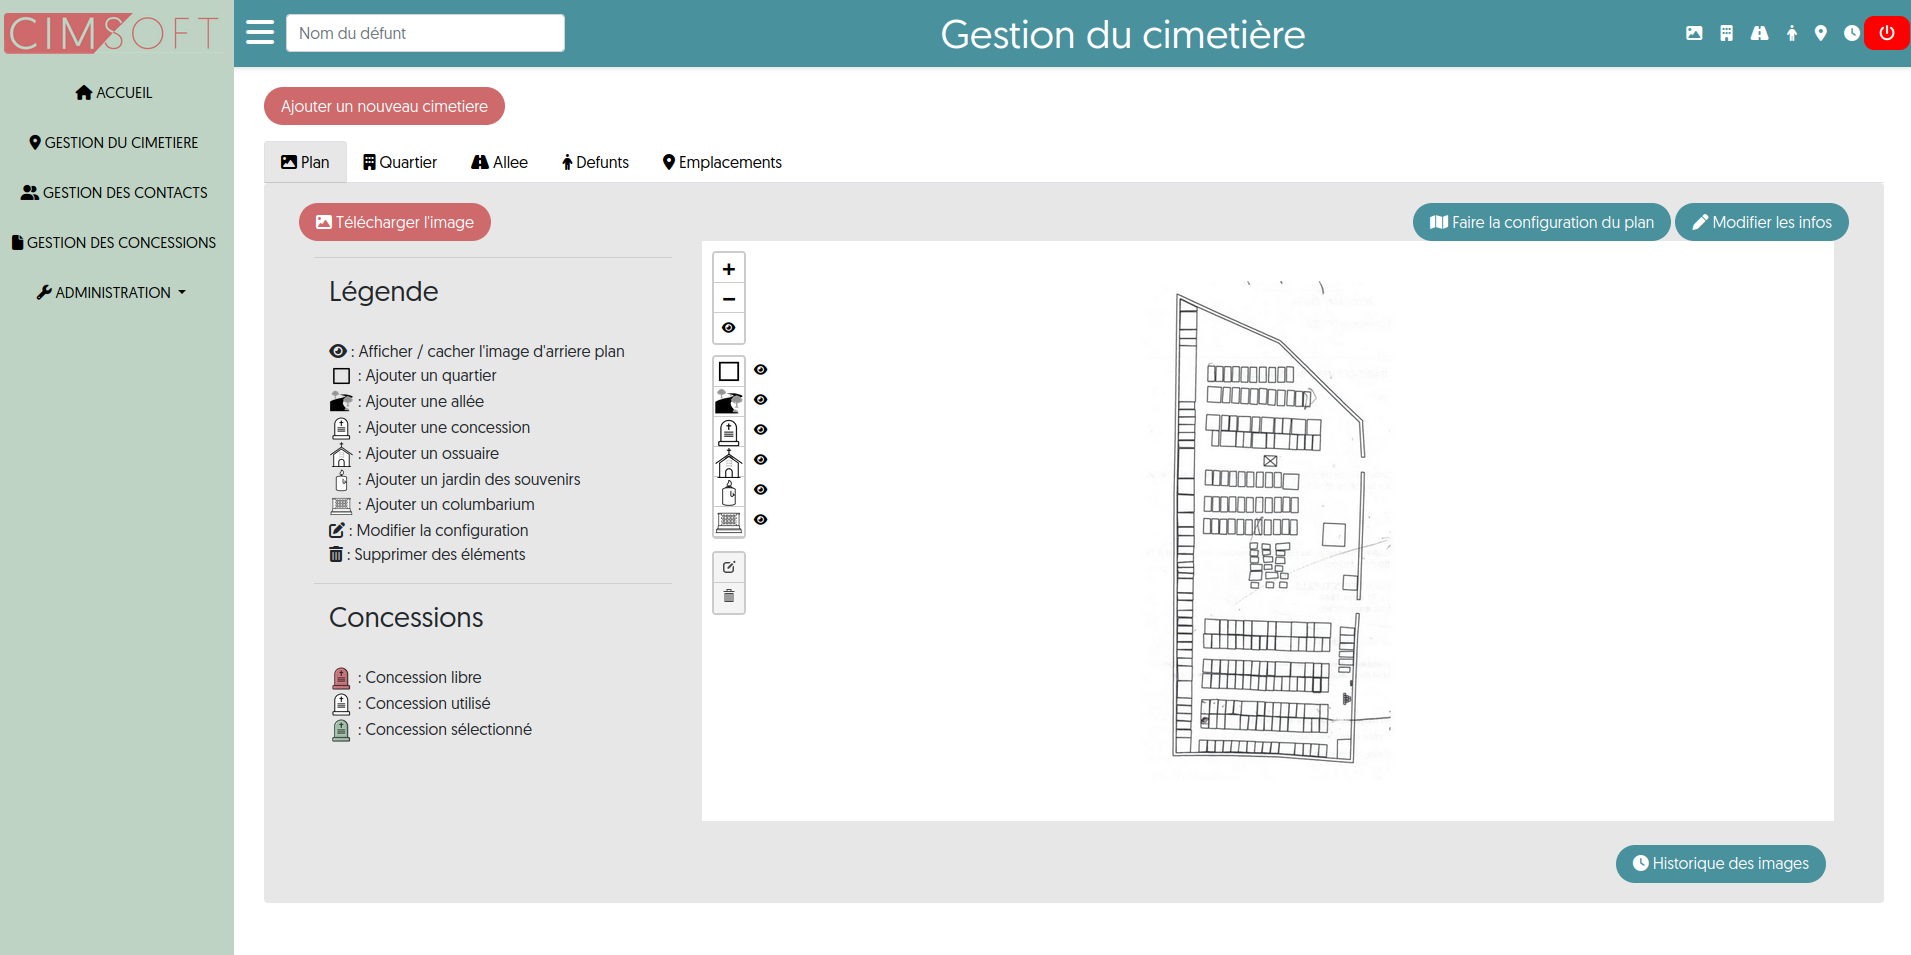
Task: Click the 'Nom du défunt' search field
Action: (x=425, y=32)
